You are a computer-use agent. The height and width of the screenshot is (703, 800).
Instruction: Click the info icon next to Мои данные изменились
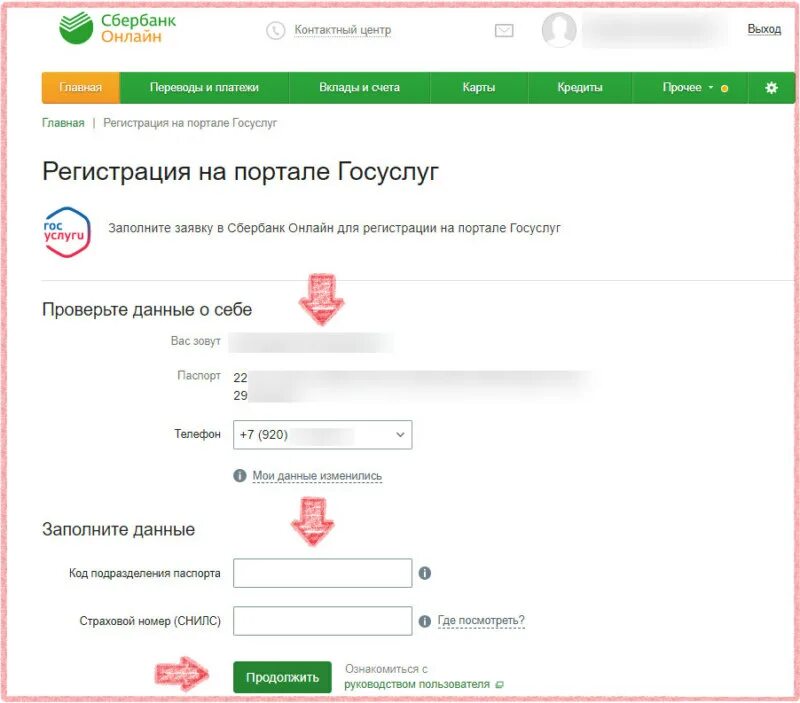click(x=240, y=475)
